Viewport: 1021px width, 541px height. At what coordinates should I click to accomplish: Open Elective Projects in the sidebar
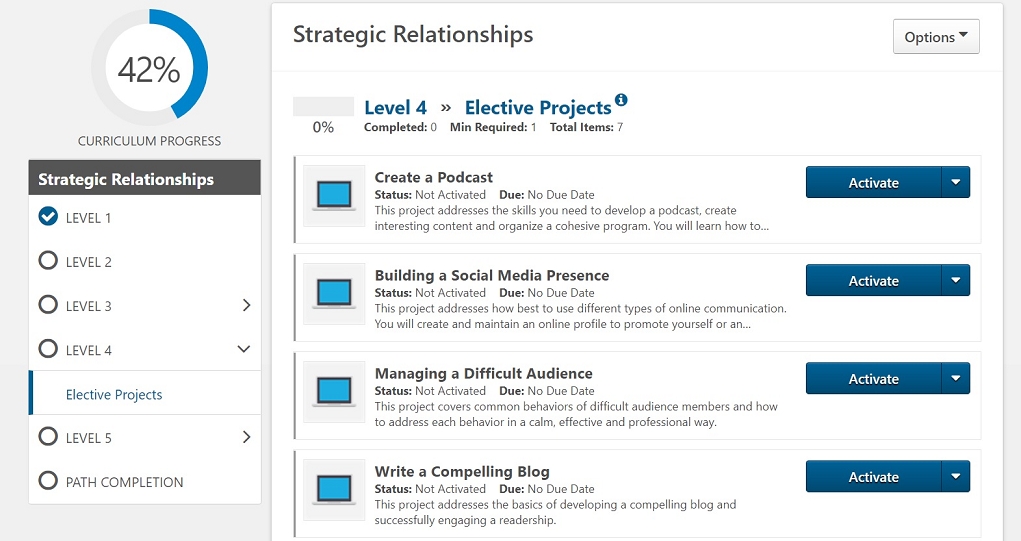click(114, 395)
